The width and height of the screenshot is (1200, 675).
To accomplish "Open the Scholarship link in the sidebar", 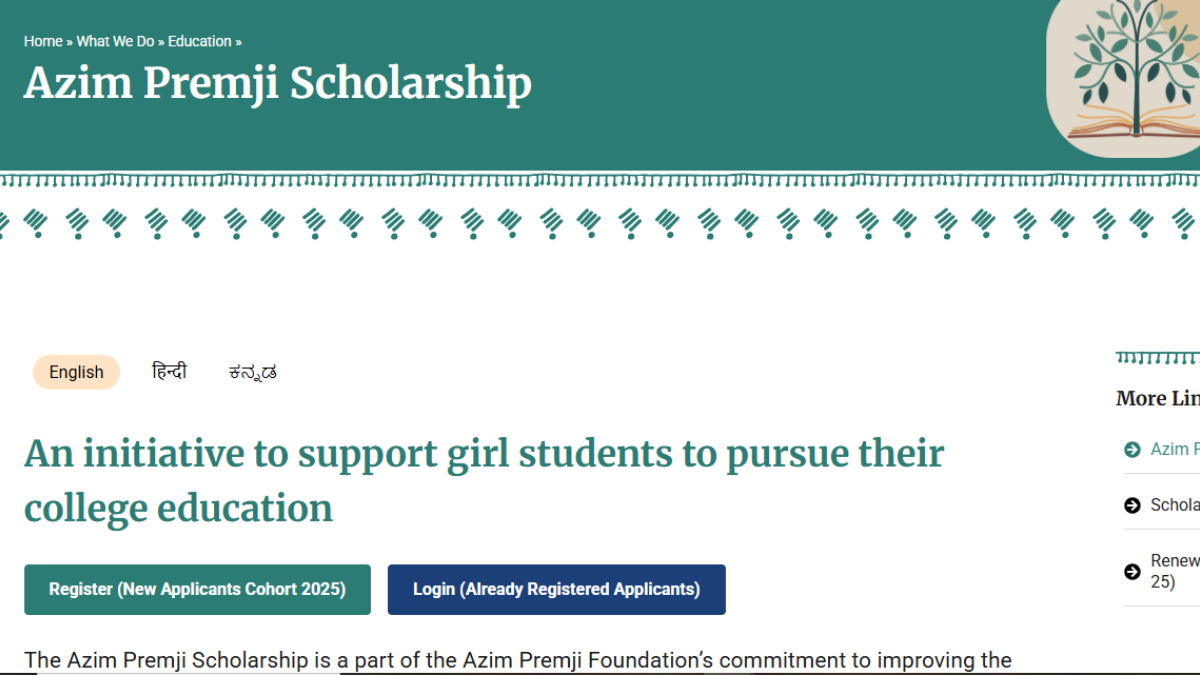I will click(1175, 505).
